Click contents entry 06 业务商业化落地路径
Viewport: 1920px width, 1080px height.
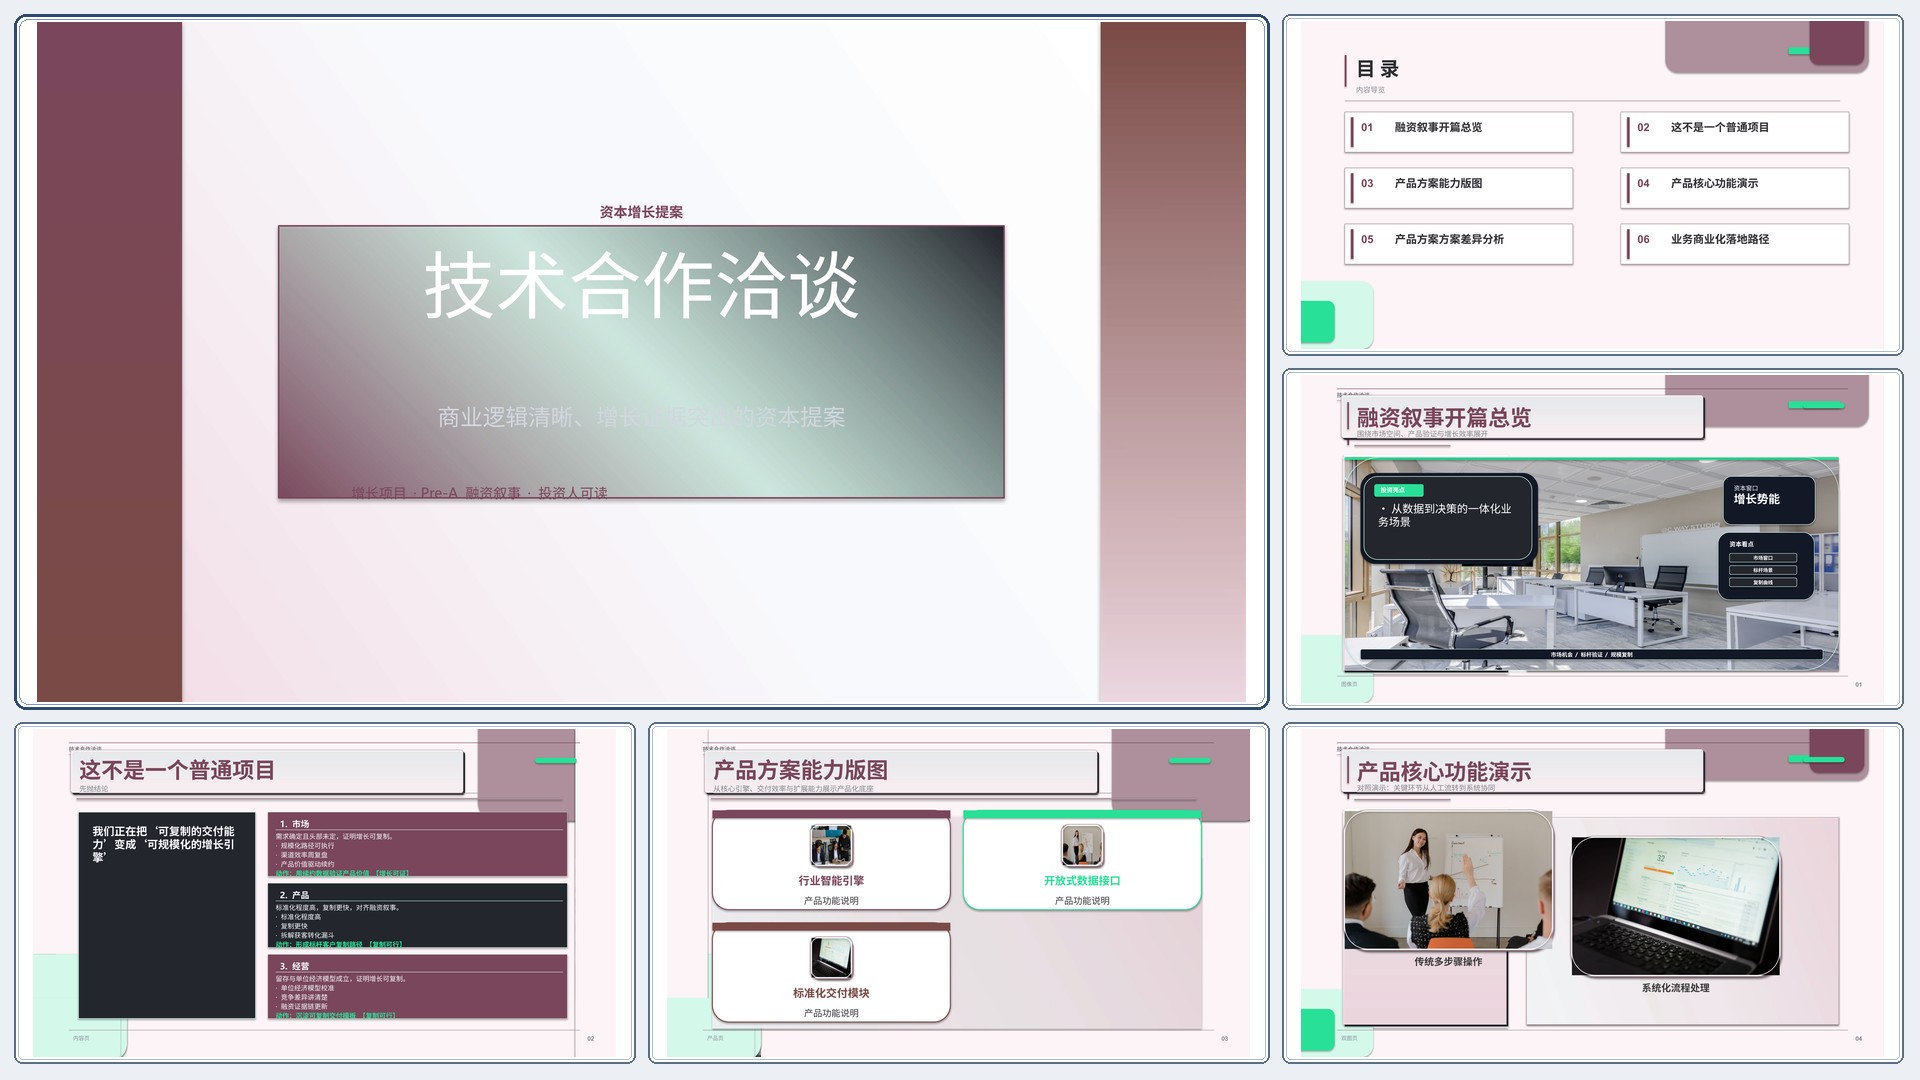click(x=1735, y=243)
